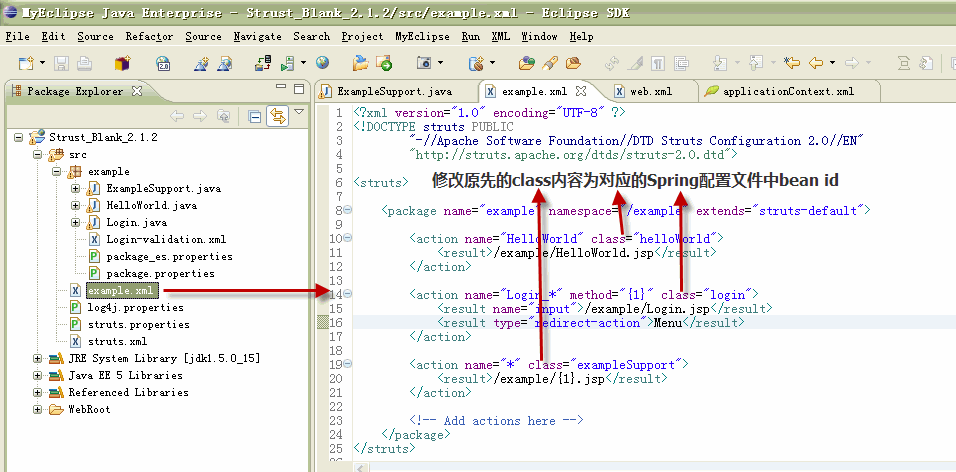The height and width of the screenshot is (472, 956).
Task: Switch to the ExampleSupport.java editor tab
Action: pos(395,91)
